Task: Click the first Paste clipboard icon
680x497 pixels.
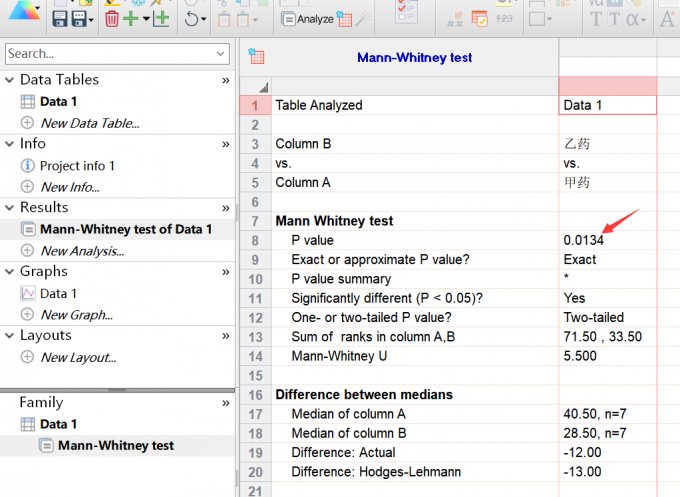Action: coord(224,20)
